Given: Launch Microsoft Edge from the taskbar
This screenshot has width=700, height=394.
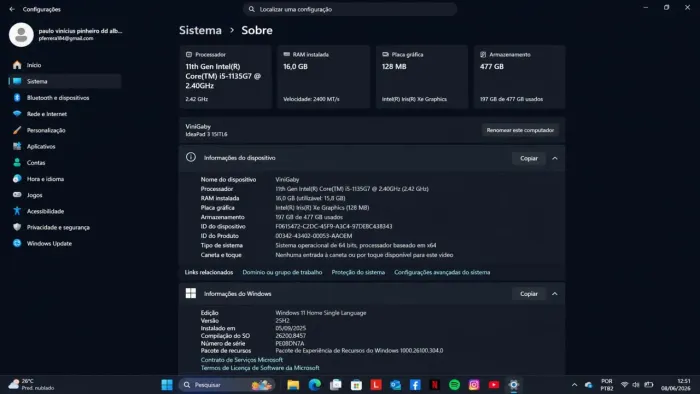Looking at the screenshot, I should click(314, 385).
